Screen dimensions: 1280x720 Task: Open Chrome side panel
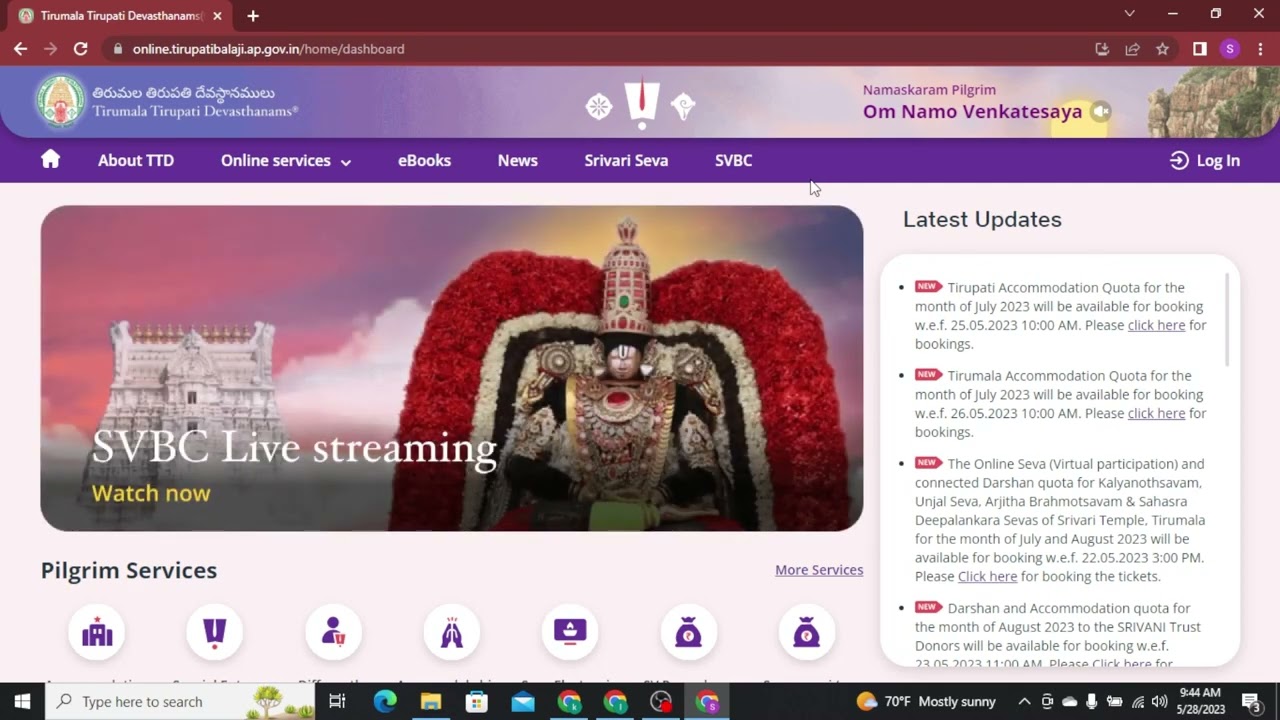coord(1200,49)
